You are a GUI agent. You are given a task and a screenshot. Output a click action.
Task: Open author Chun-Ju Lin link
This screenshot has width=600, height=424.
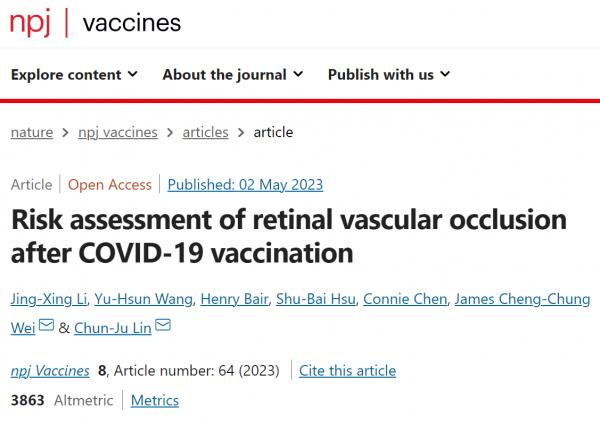coord(112,326)
